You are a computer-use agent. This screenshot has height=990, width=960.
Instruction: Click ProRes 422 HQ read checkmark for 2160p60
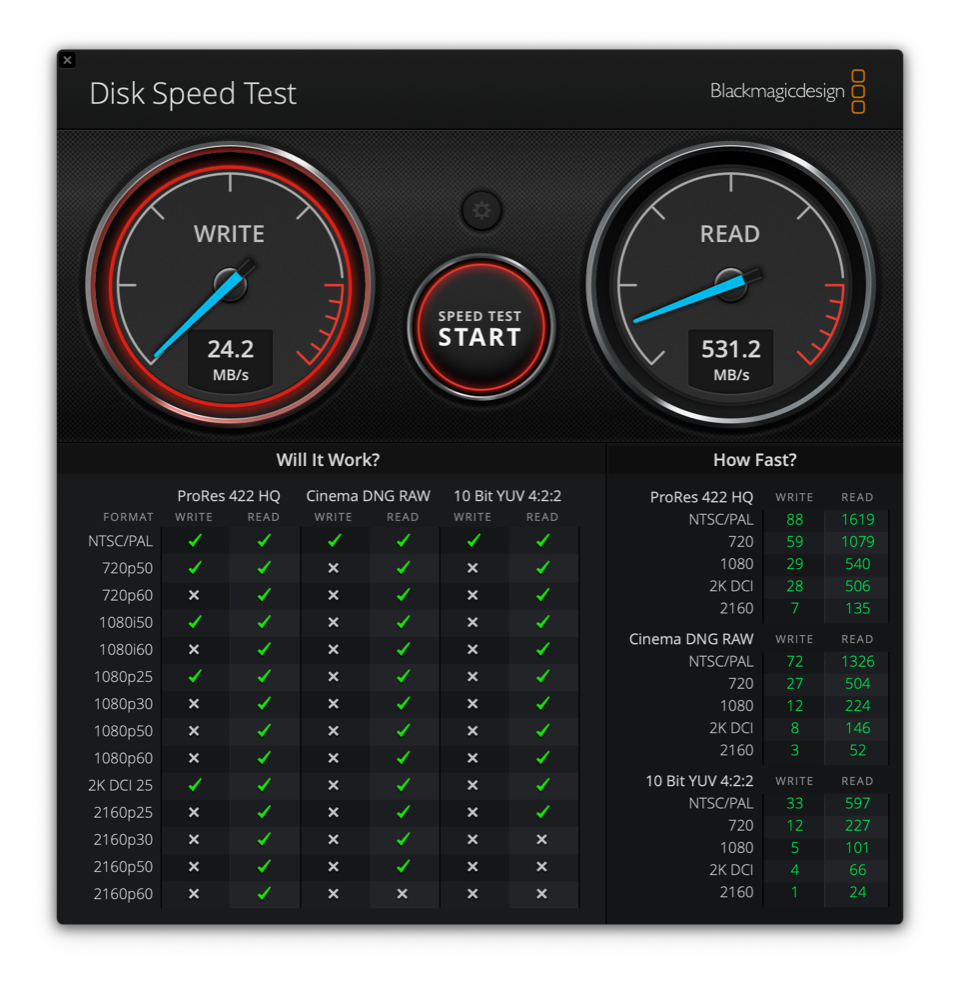pos(264,893)
